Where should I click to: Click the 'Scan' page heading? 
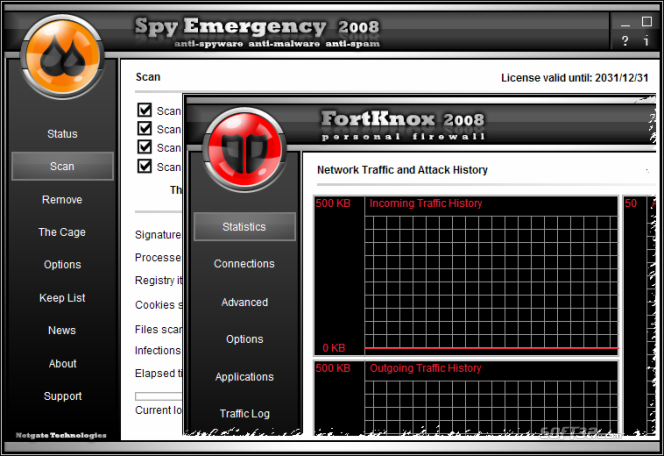tap(148, 77)
